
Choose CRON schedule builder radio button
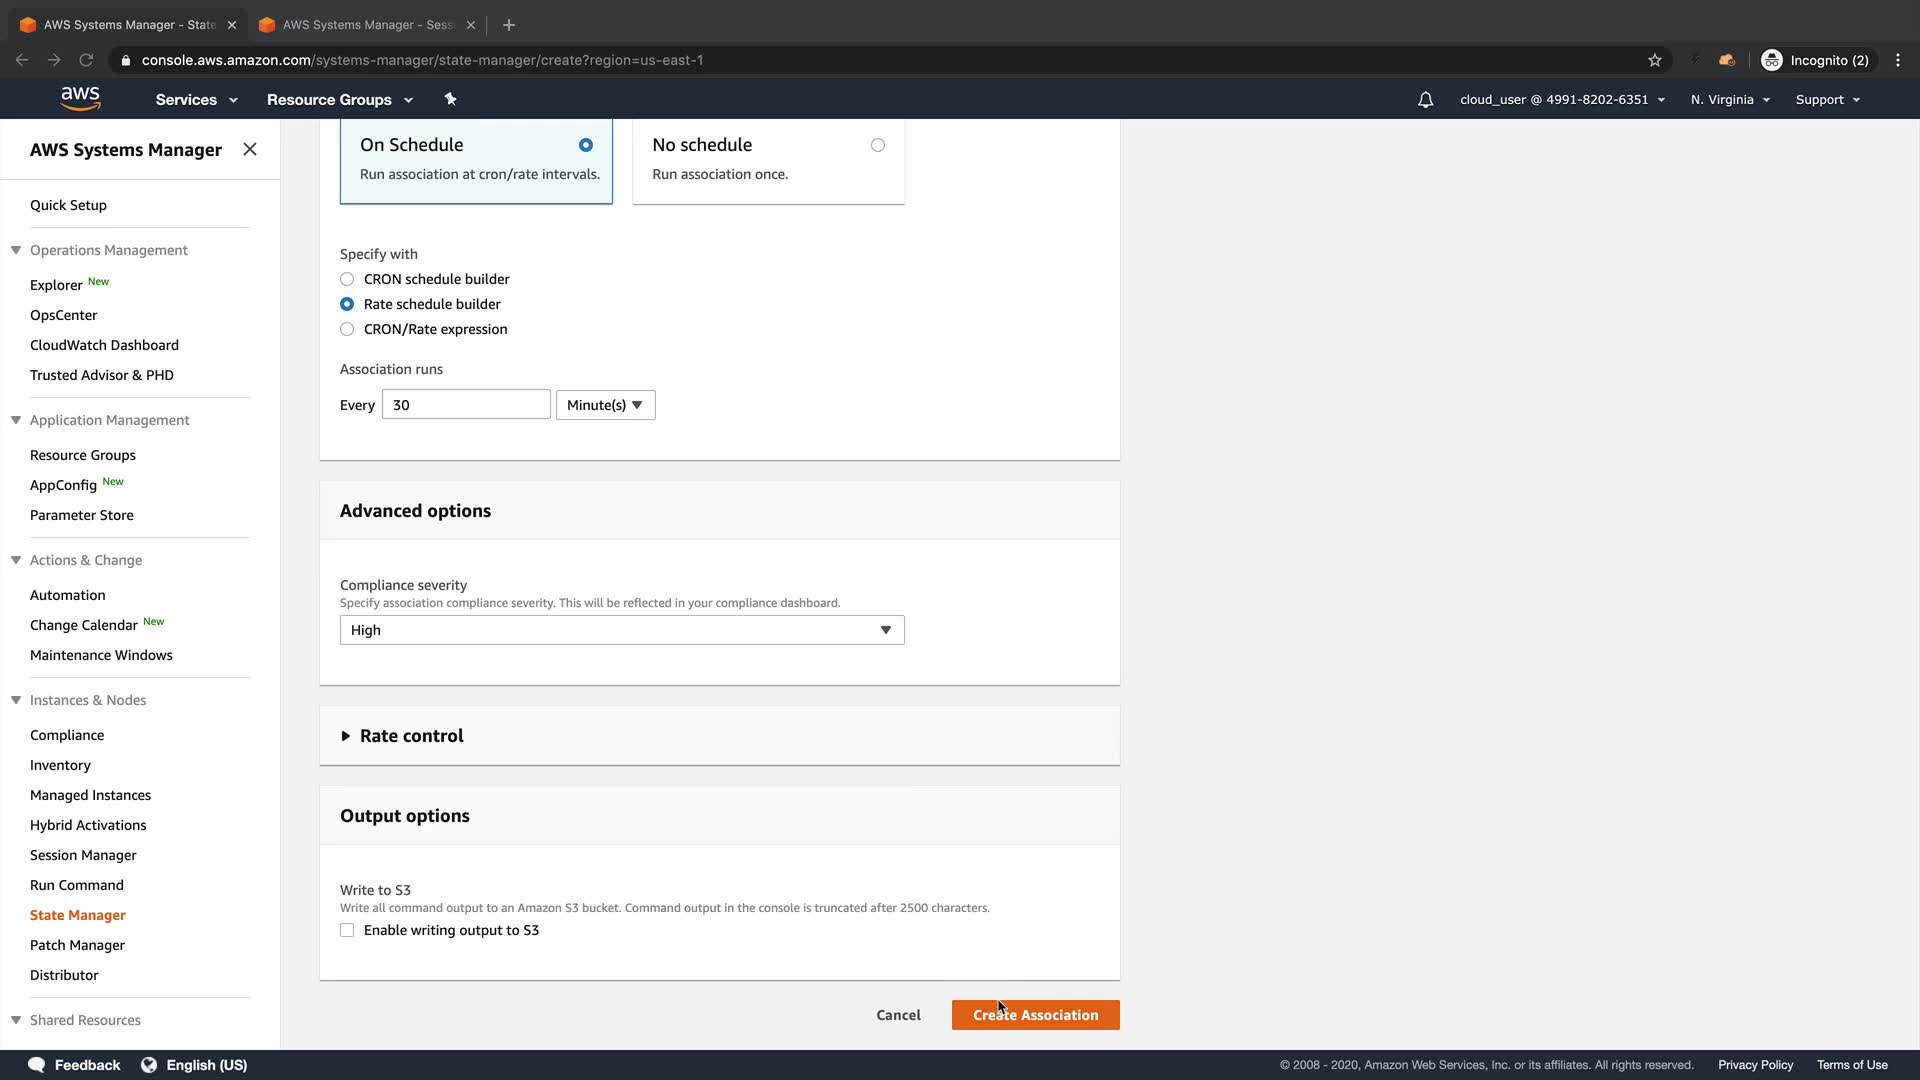point(347,279)
